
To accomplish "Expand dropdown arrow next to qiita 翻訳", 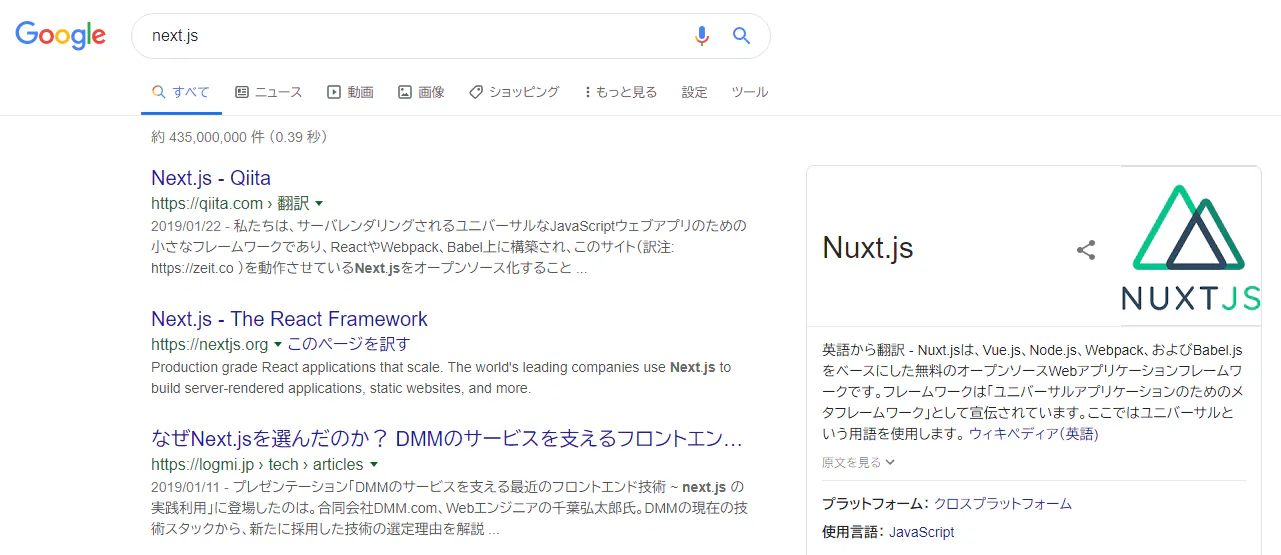I will (319, 204).
